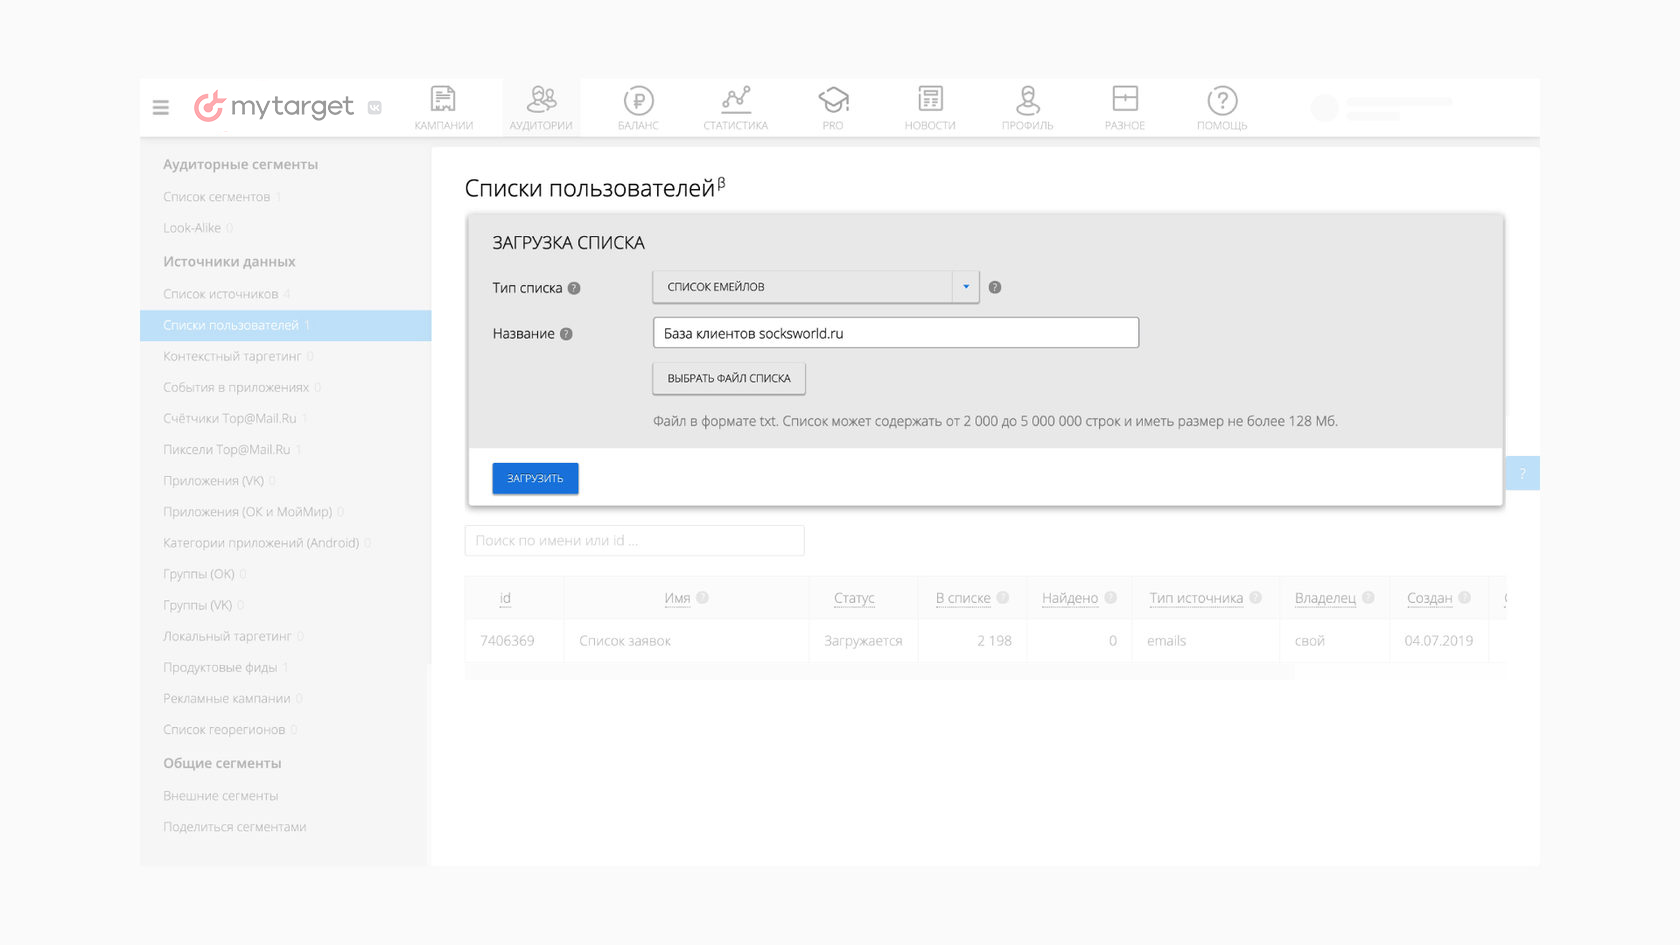
Task: Click help icon beside Тип источника column
Action: pyautogui.click(x=1256, y=598)
